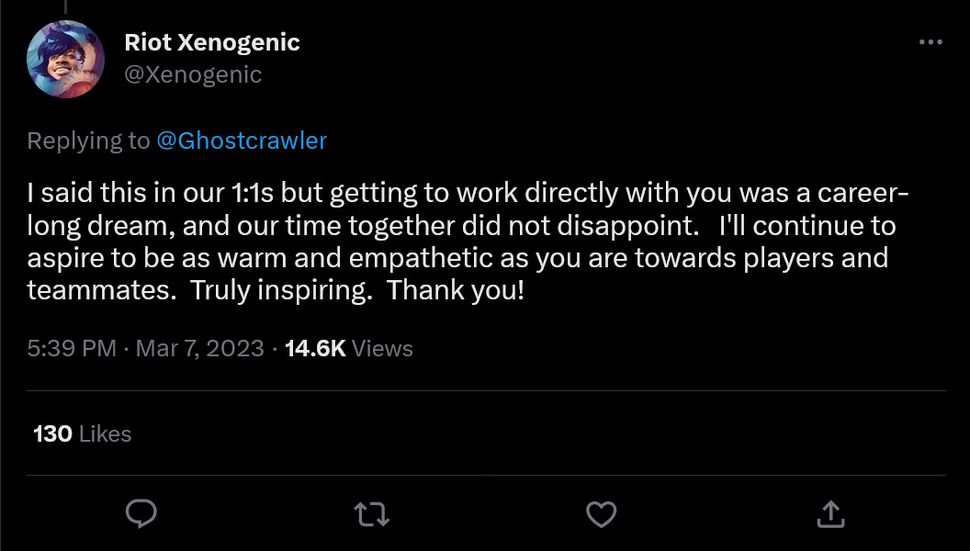Click the "Thank you!" text
Viewport: 970px width, 551px height.
point(455,292)
